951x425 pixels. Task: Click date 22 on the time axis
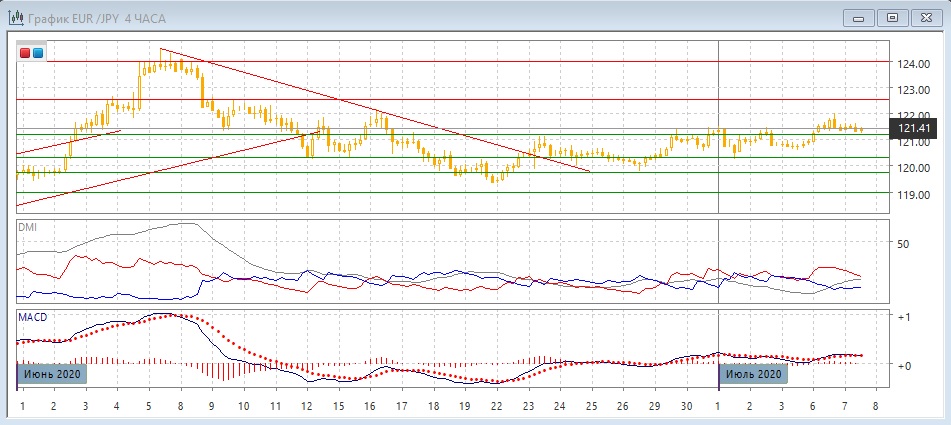pyautogui.click(x=496, y=405)
